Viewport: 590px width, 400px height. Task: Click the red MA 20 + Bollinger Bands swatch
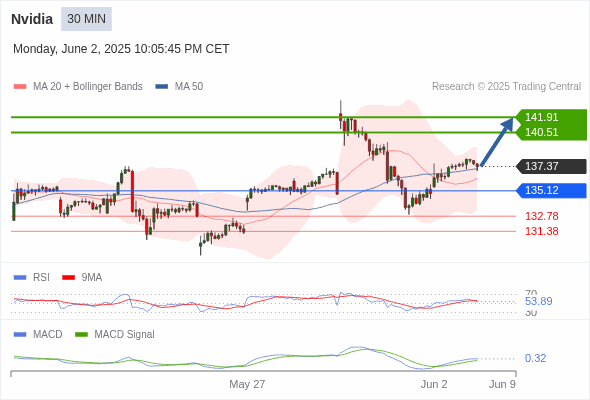(20, 87)
